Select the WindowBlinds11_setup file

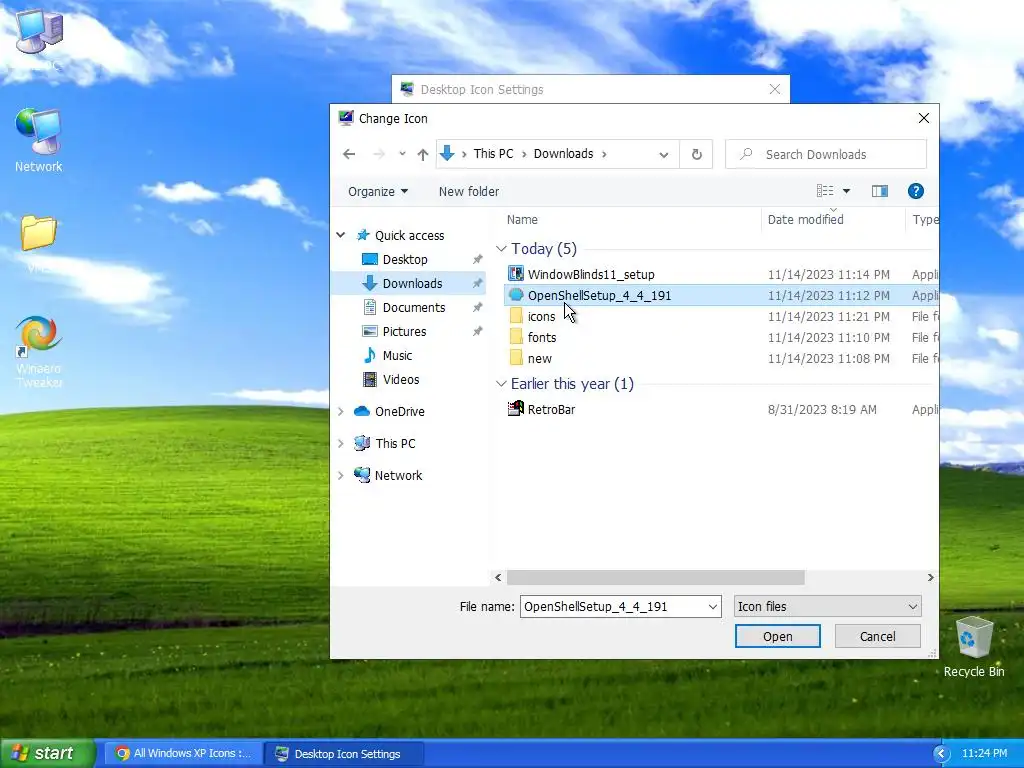591,274
